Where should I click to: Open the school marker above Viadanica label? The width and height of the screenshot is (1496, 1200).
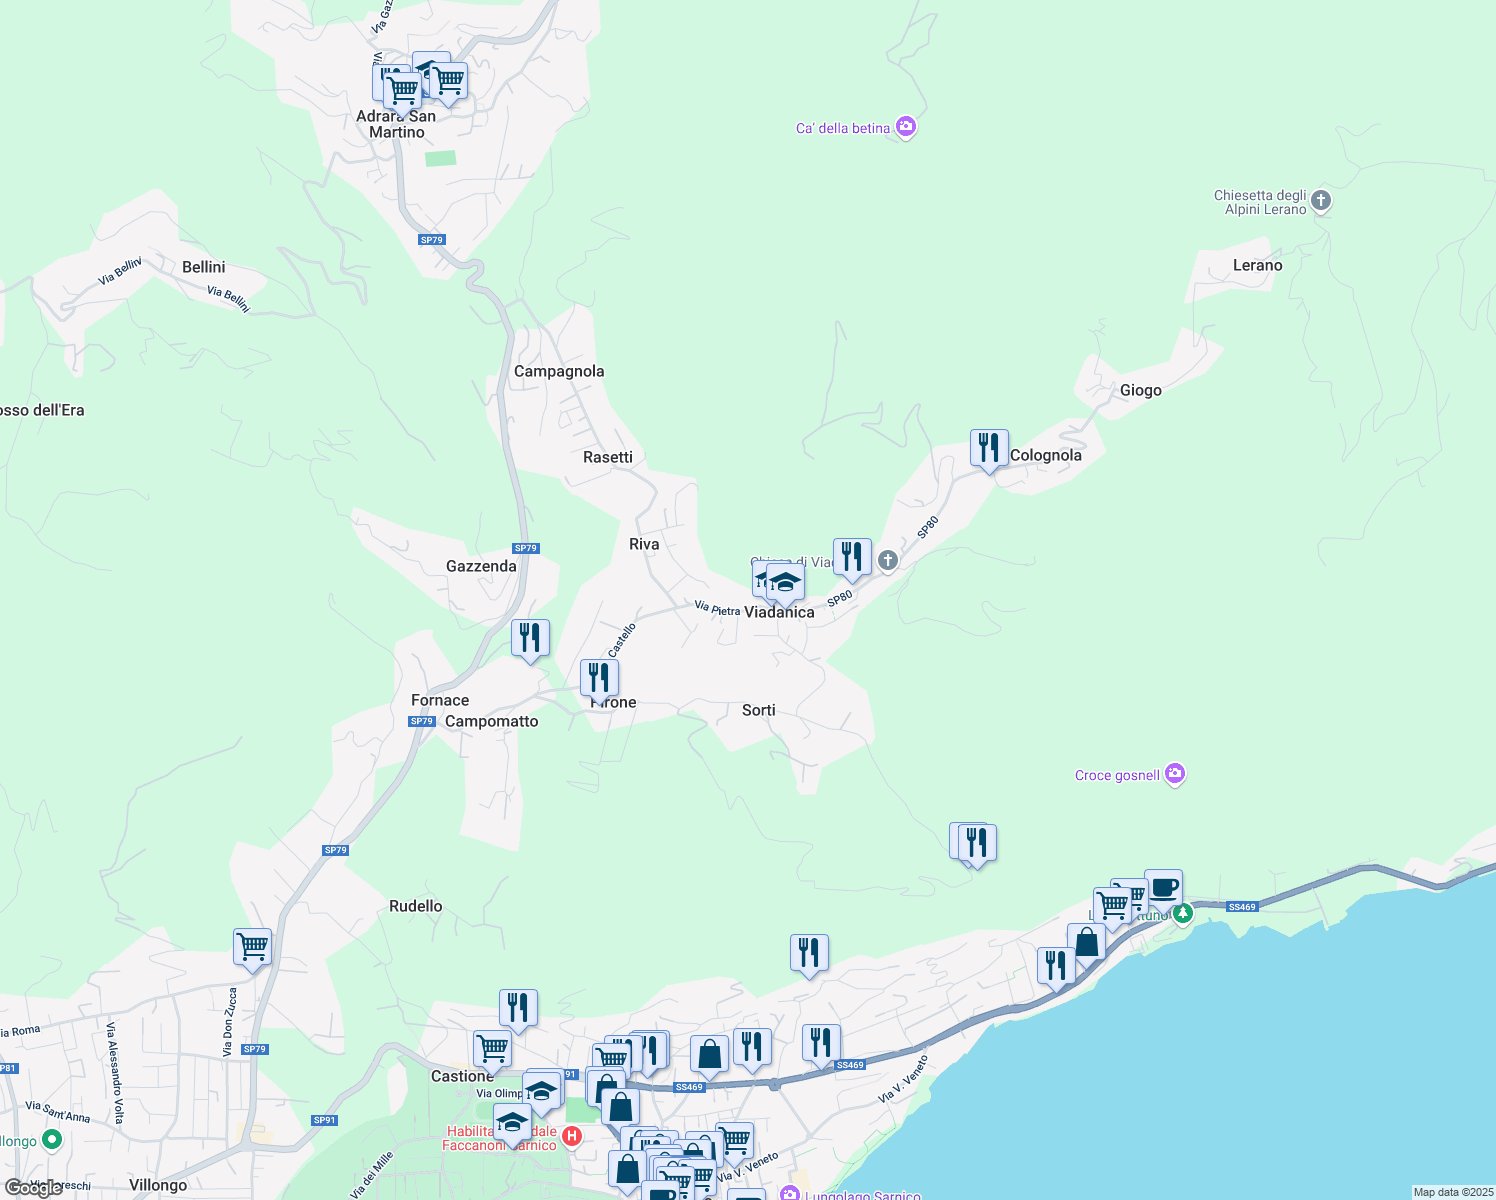click(785, 585)
